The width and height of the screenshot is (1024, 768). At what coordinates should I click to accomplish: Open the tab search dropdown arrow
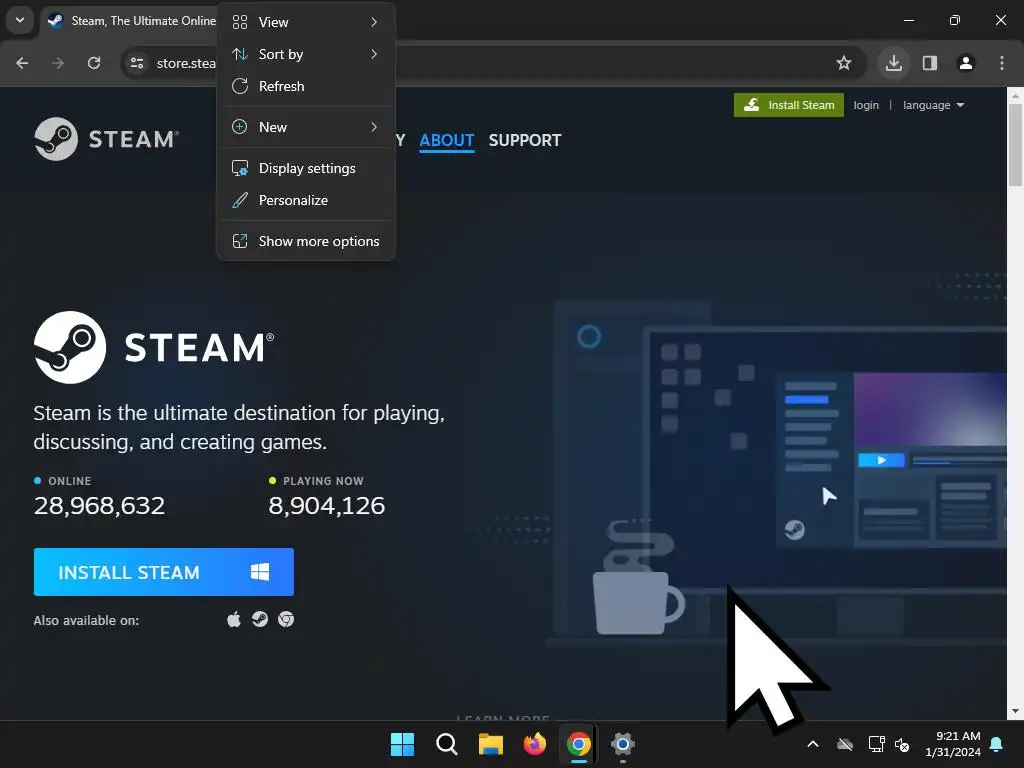(20, 20)
